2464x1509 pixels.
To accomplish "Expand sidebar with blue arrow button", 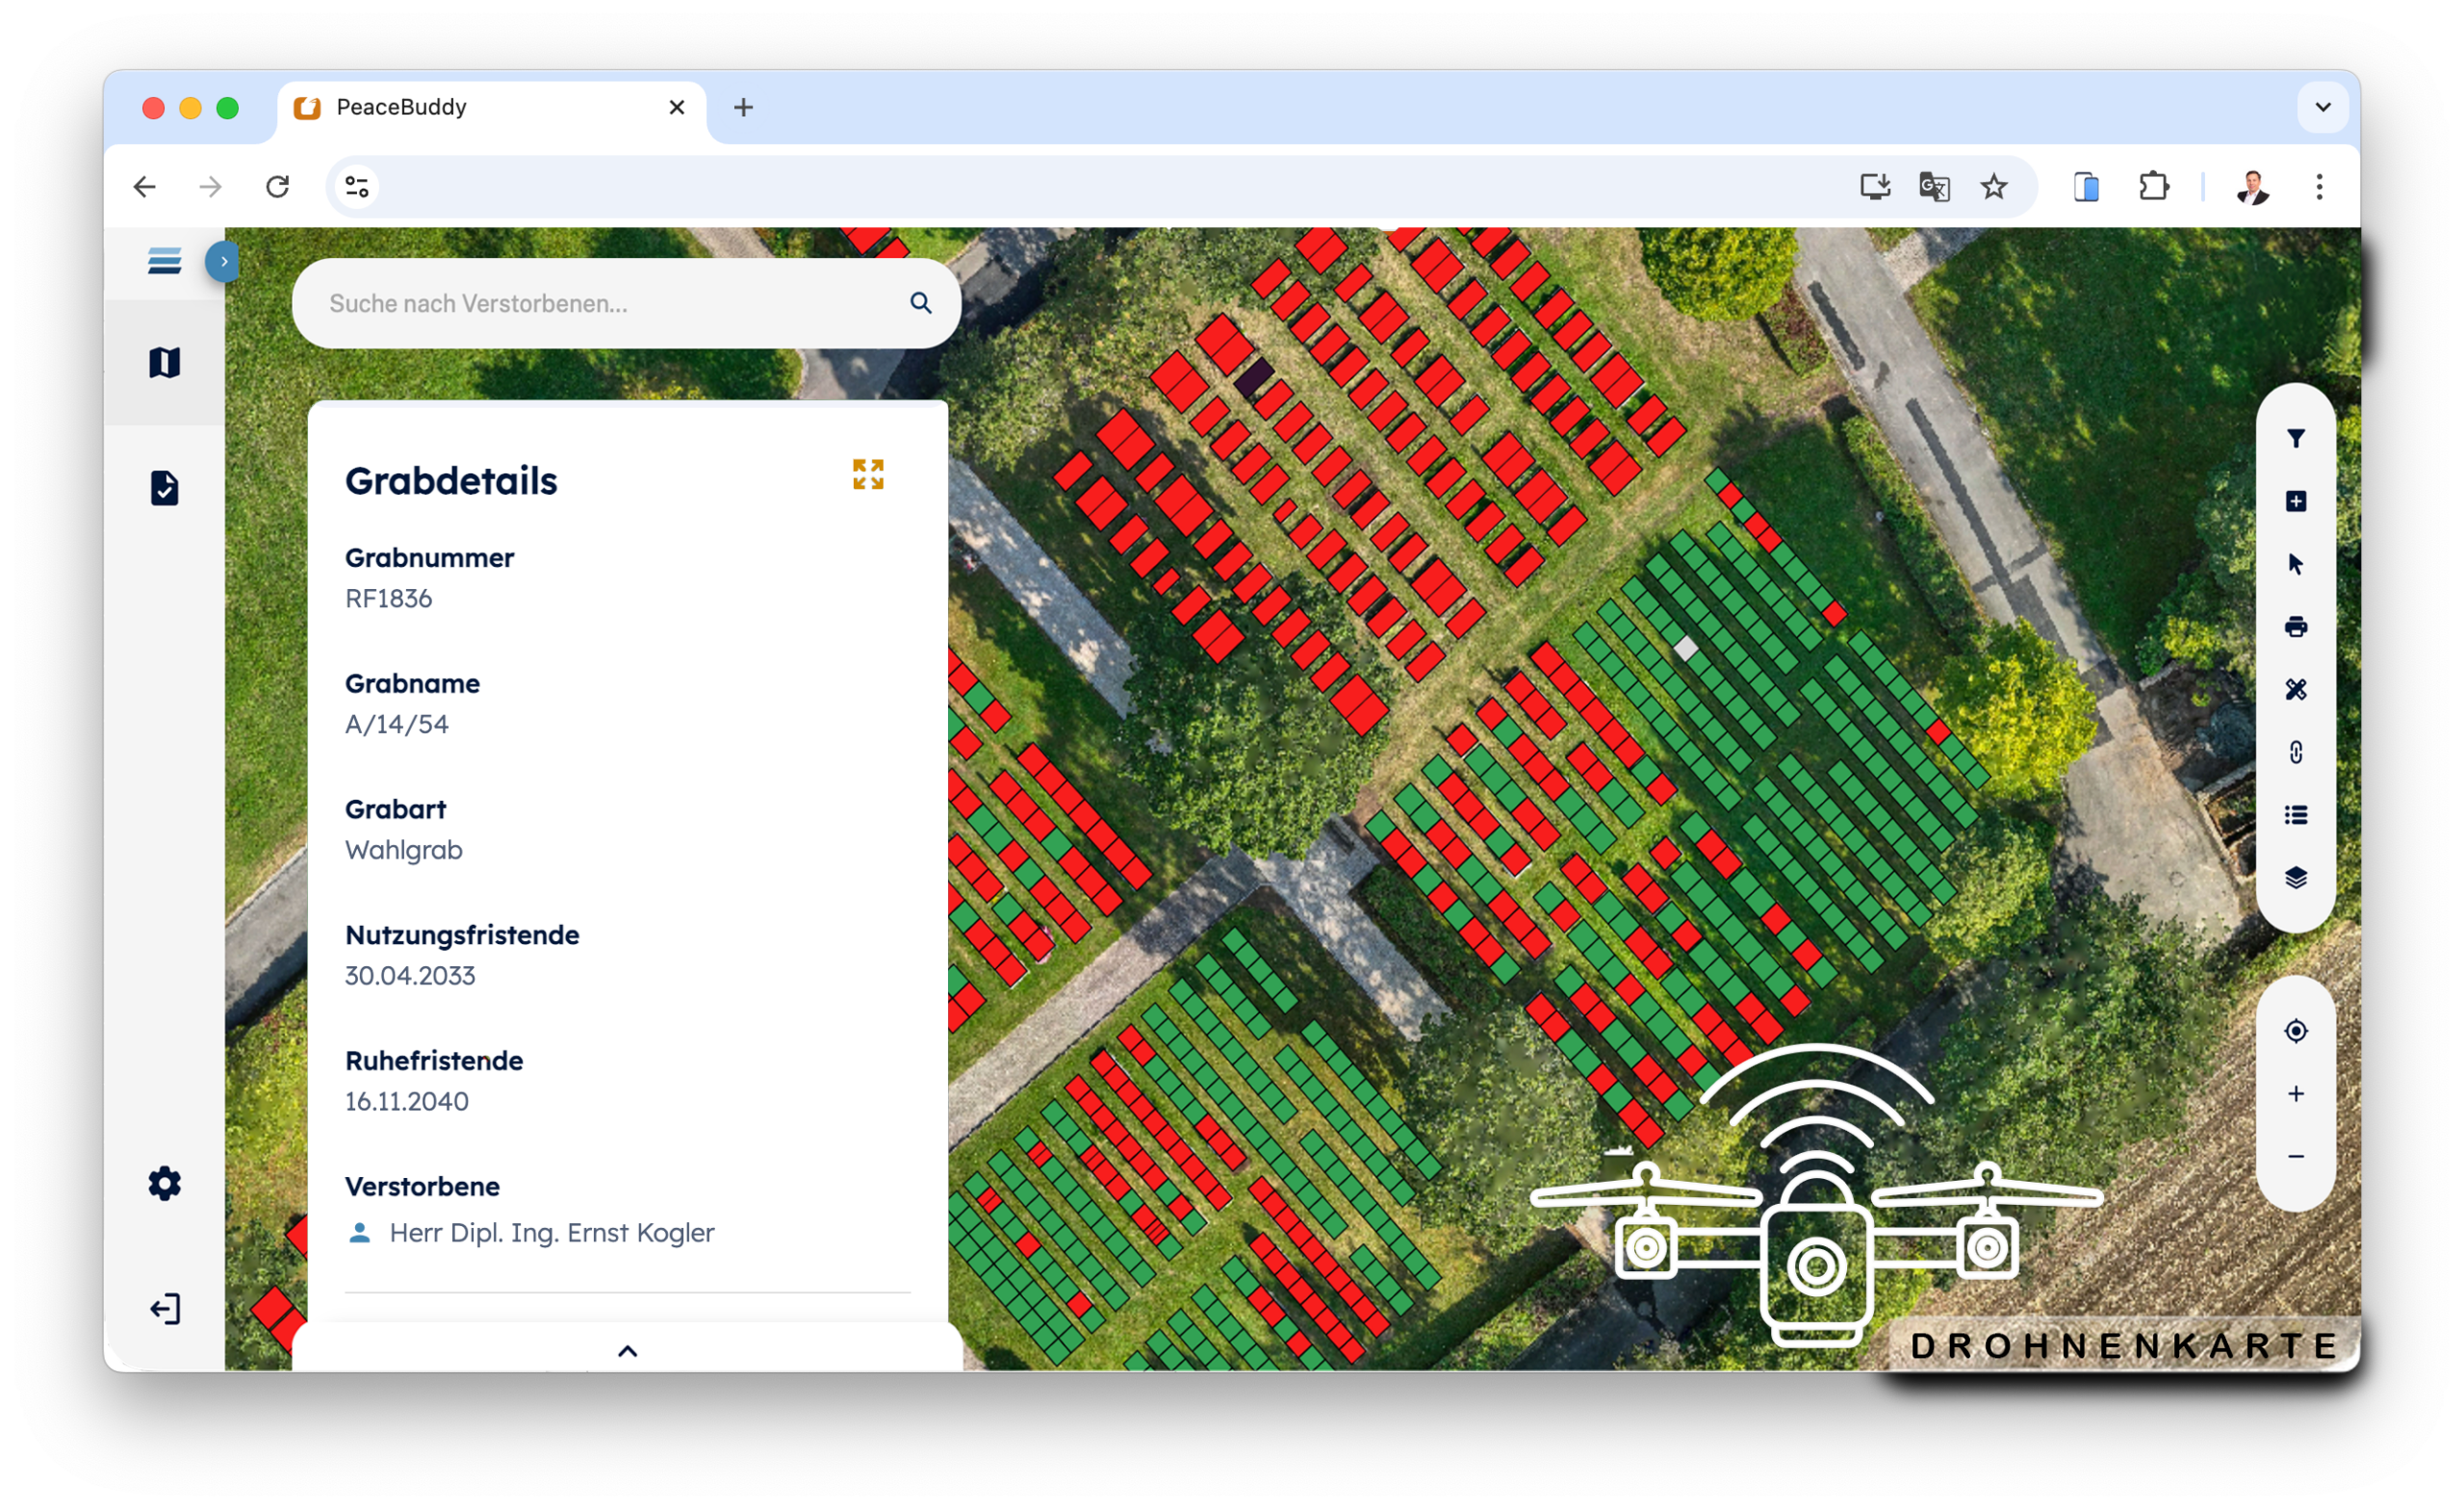I will tap(223, 261).
